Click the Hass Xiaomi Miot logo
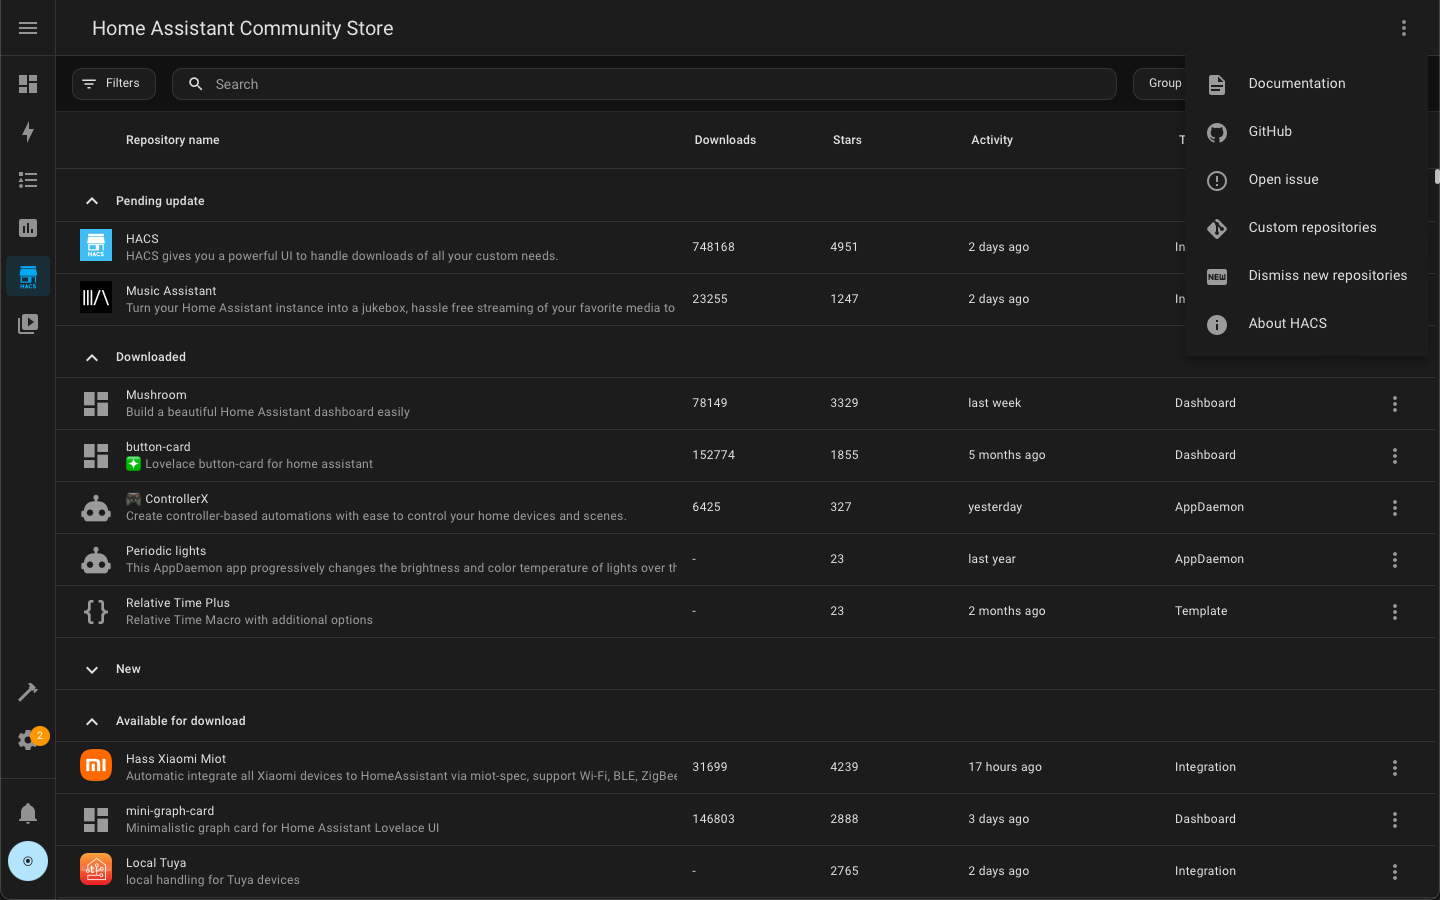Screen dimensions: 1440x900 click(x=96, y=766)
